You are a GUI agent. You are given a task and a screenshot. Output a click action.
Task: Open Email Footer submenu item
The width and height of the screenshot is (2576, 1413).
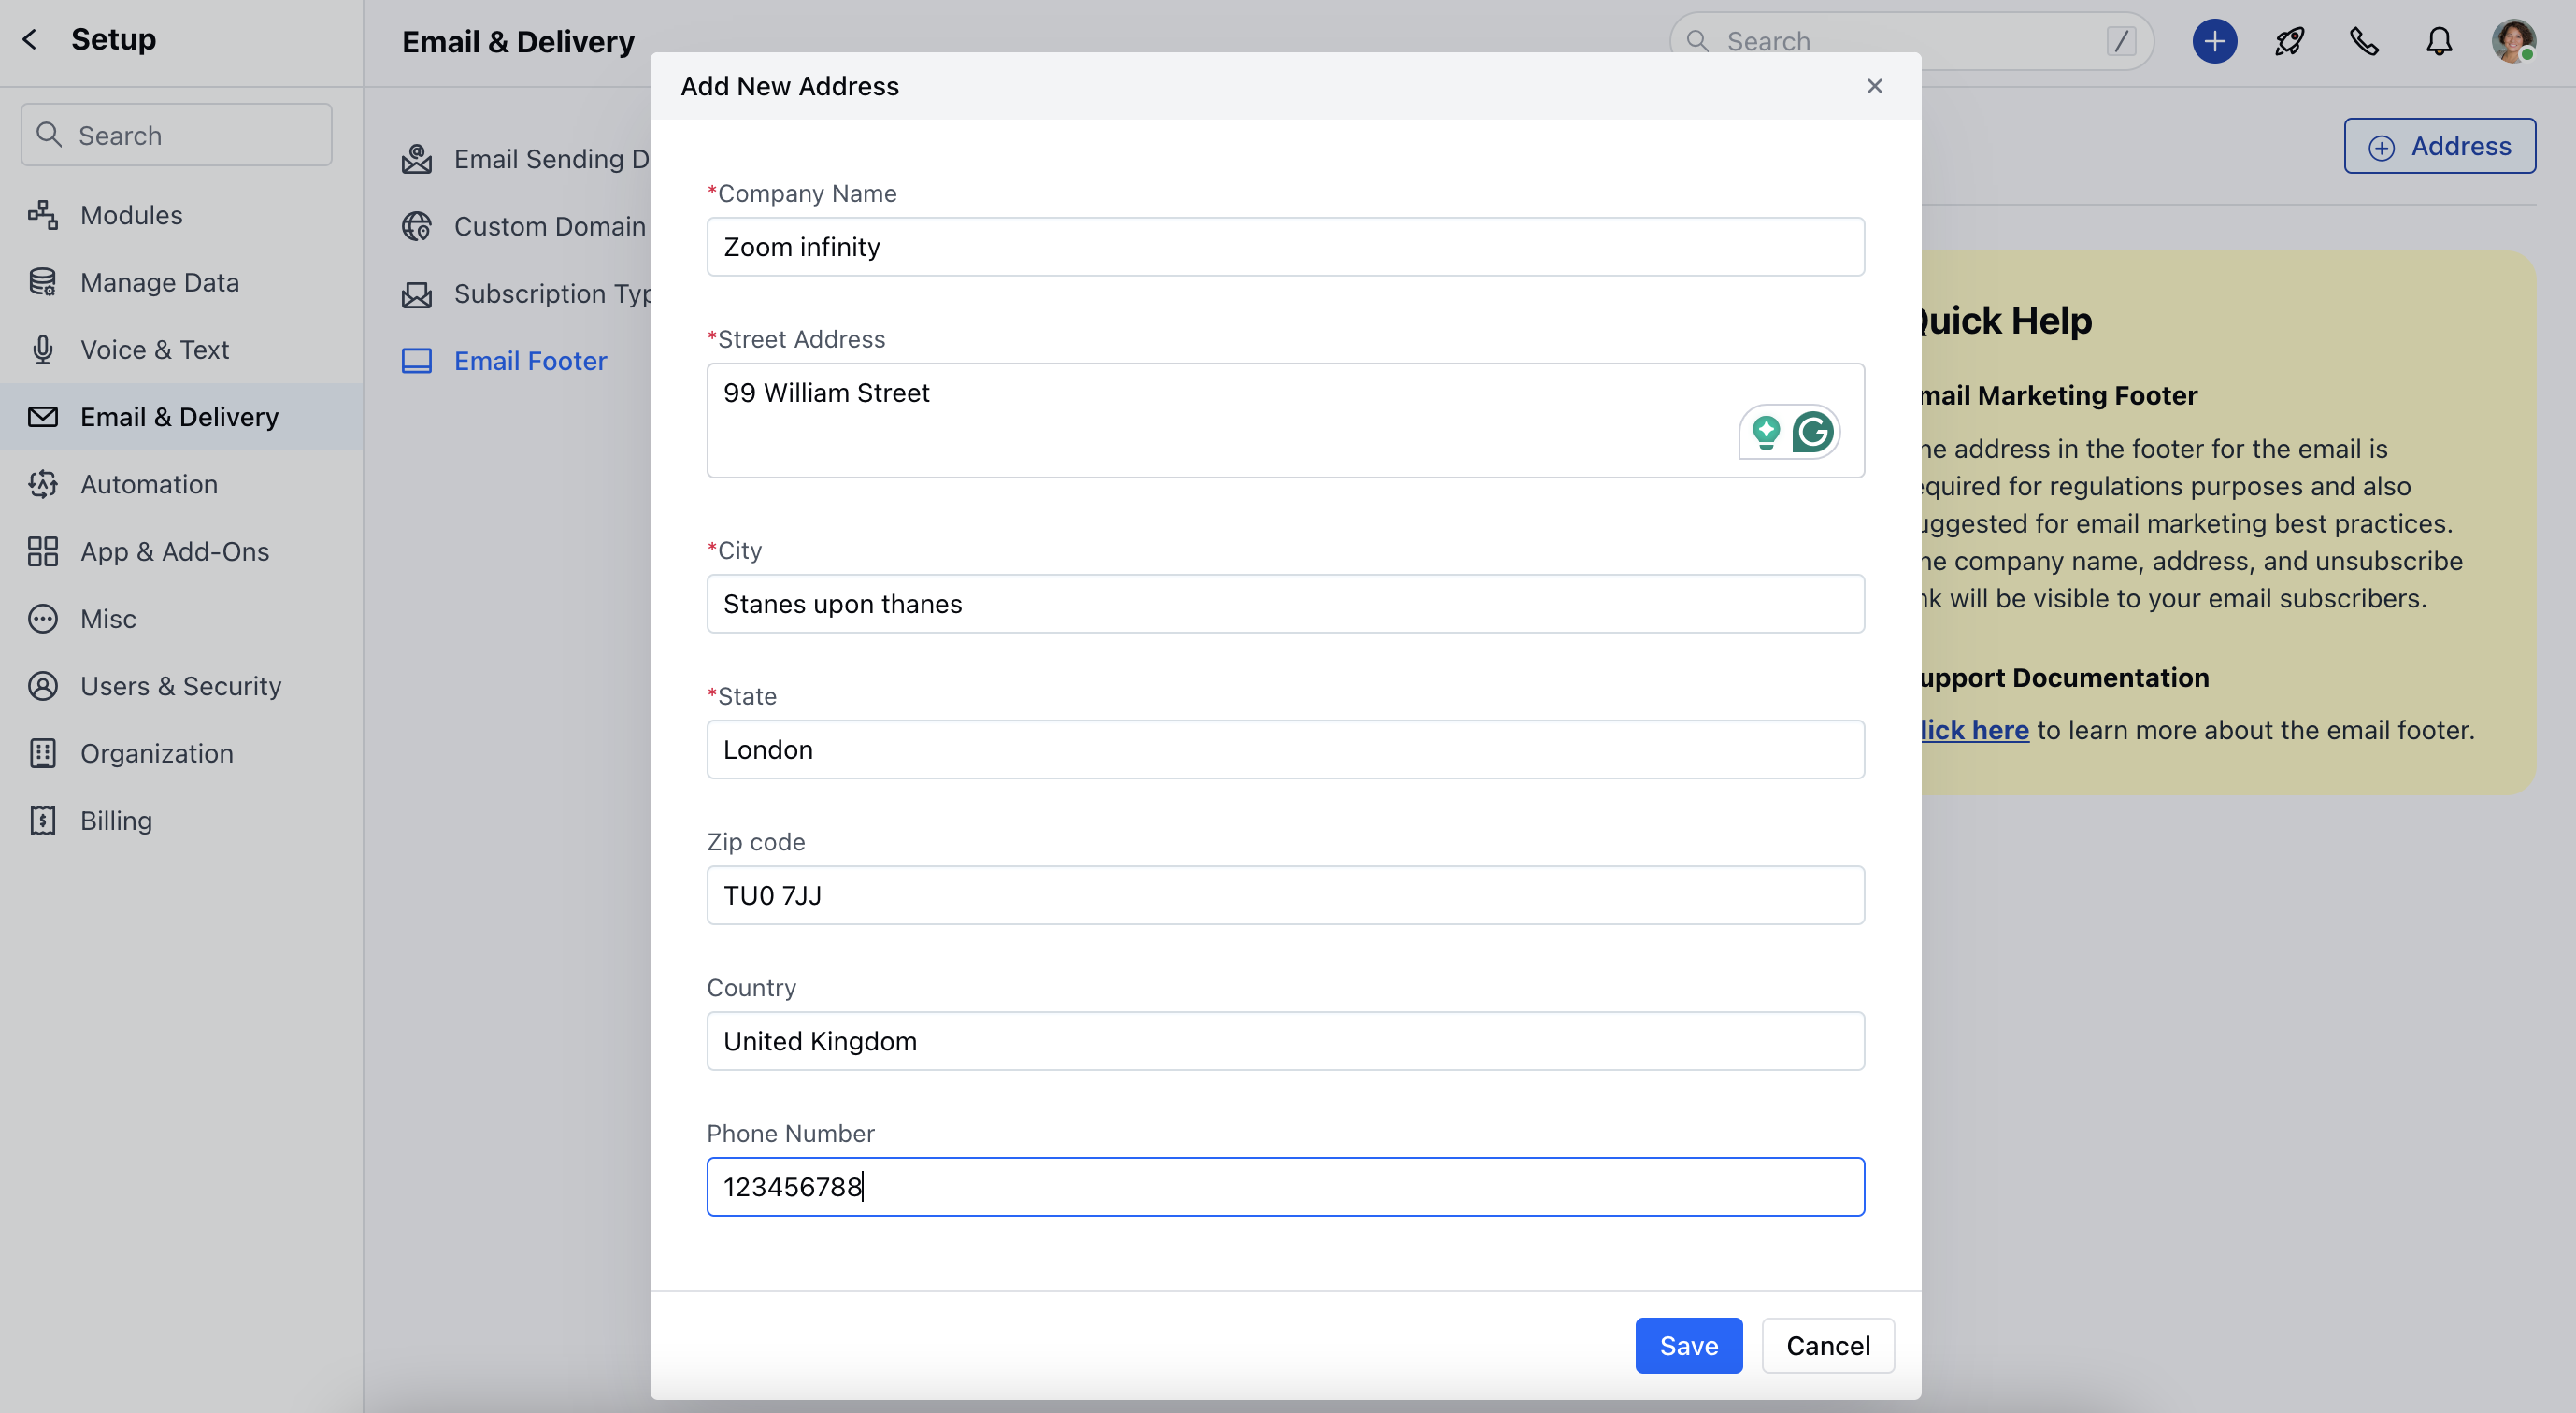529,361
